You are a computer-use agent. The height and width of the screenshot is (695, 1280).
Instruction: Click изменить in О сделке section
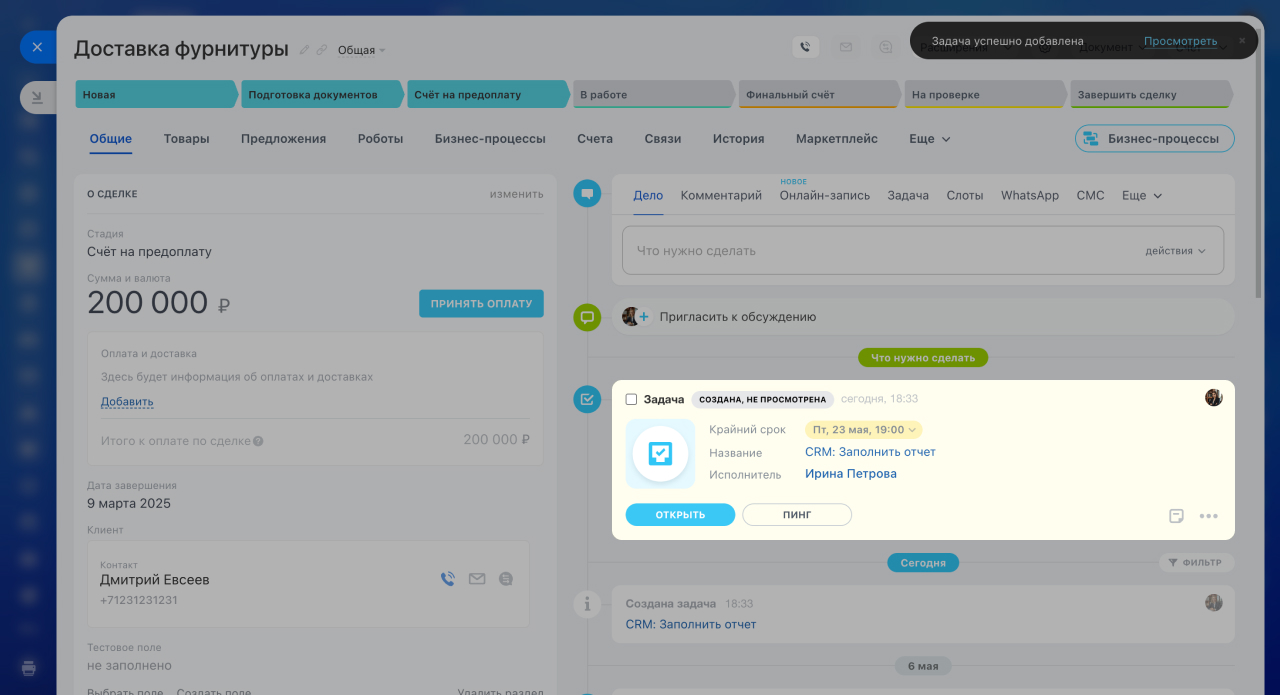pyautogui.click(x=517, y=194)
